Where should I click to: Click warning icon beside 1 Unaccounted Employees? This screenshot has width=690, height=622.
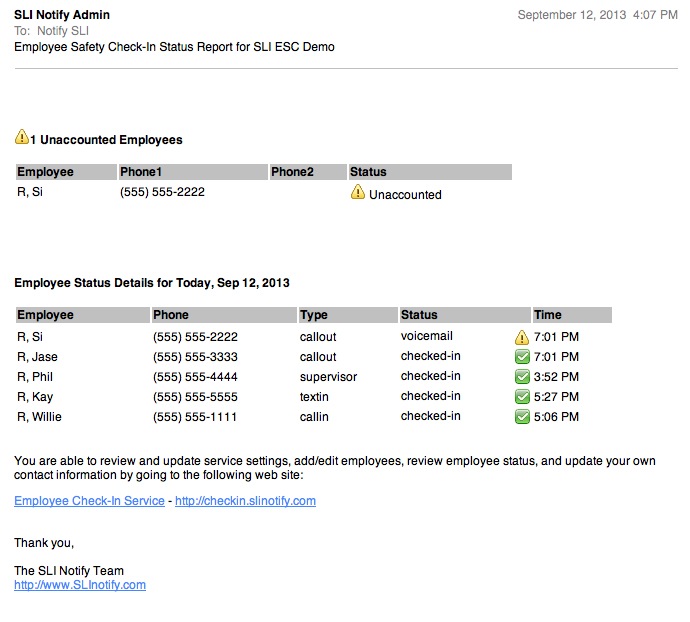[x=22, y=137]
